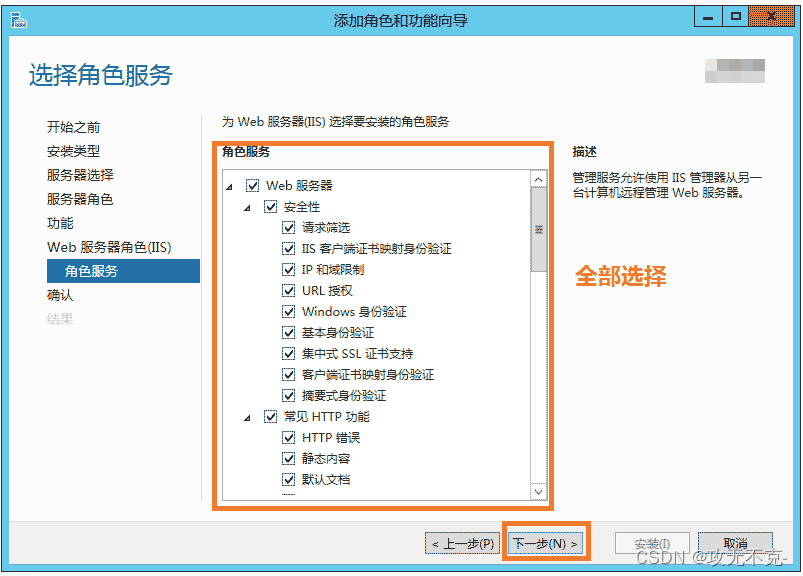This screenshot has width=803, height=576.
Task: Toggle the 客户端证书映射身份验证 checkbox
Action: (x=289, y=374)
